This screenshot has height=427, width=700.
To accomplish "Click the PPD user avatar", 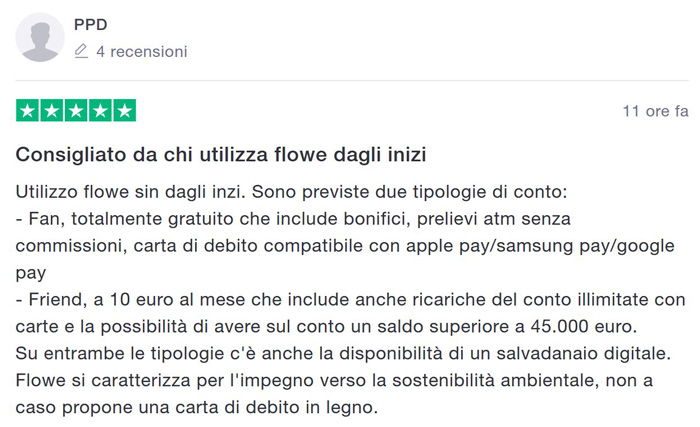I will (40, 38).
